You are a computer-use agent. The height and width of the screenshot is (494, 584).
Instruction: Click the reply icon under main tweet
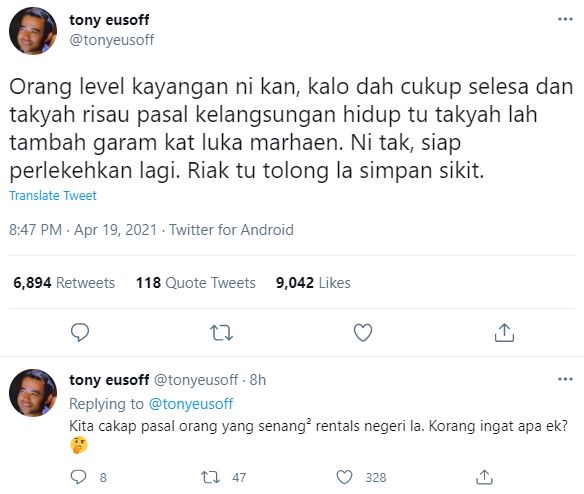(x=80, y=332)
